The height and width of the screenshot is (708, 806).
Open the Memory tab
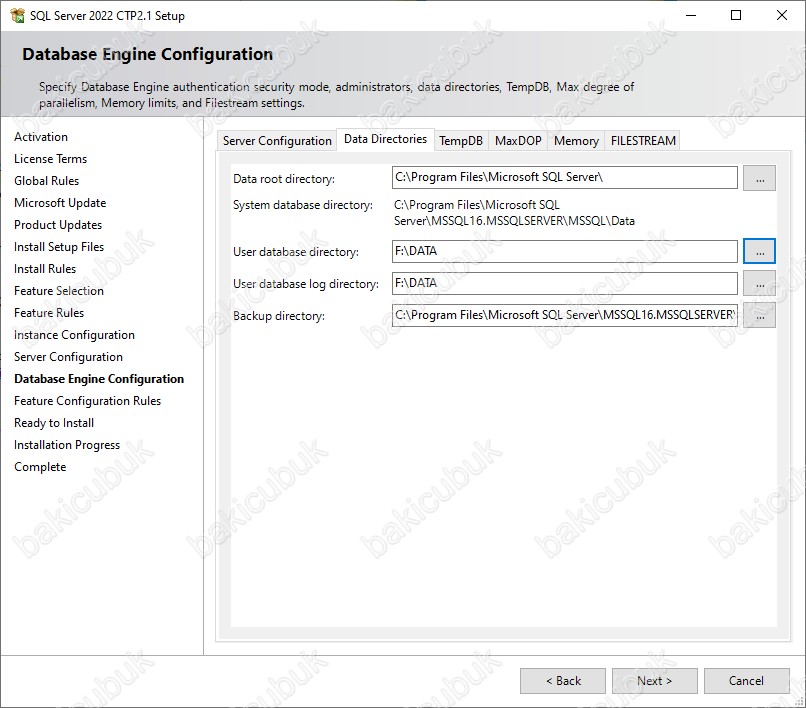[x=576, y=140]
